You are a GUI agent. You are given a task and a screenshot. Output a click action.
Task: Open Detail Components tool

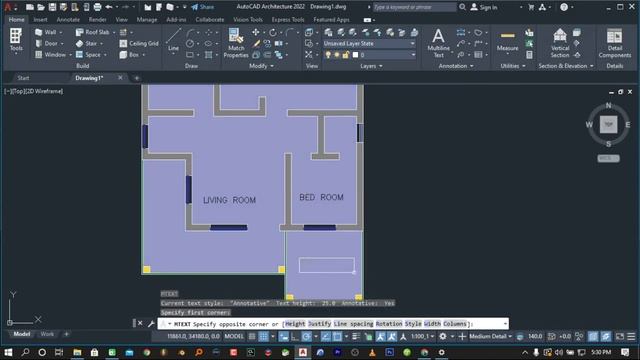tap(615, 43)
